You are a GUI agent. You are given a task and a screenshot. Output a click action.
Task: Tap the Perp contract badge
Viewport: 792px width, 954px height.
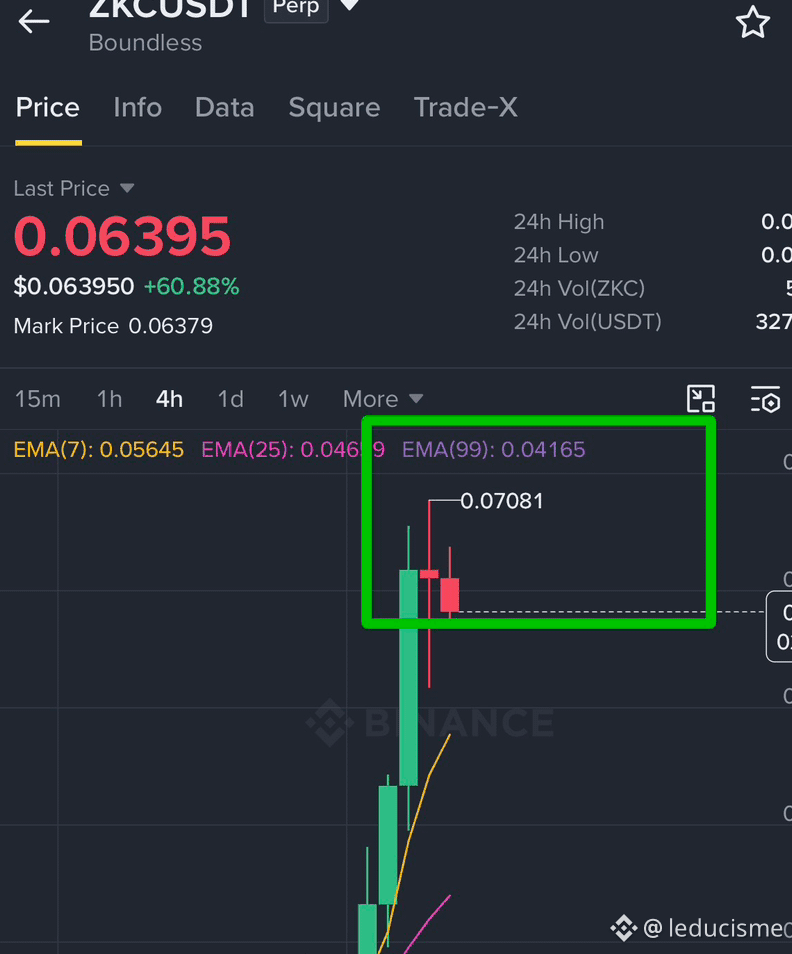click(296, 9)
